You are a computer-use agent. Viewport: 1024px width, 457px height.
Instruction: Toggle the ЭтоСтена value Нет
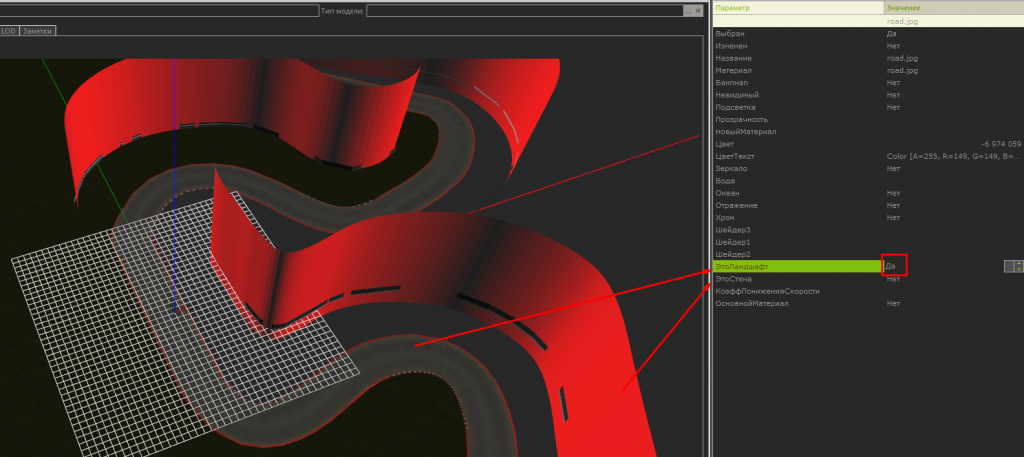[892, 279]
